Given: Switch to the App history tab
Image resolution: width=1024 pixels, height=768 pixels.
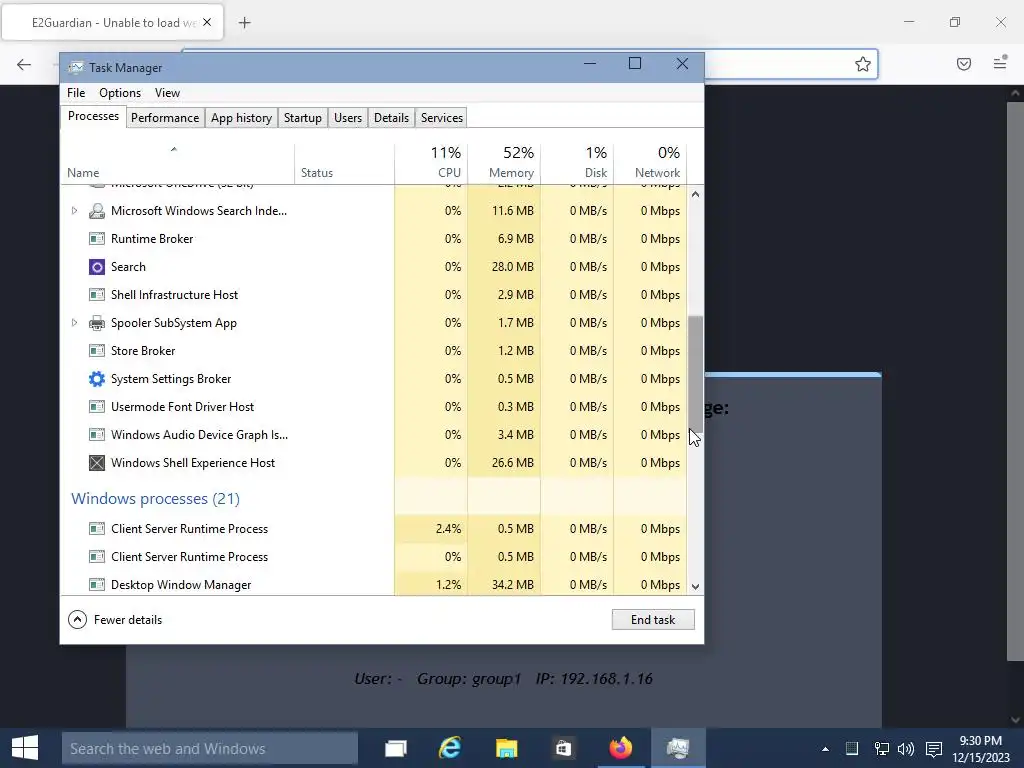Looking at the screenshot, I should pyautogui.click(x=241, y=118).
